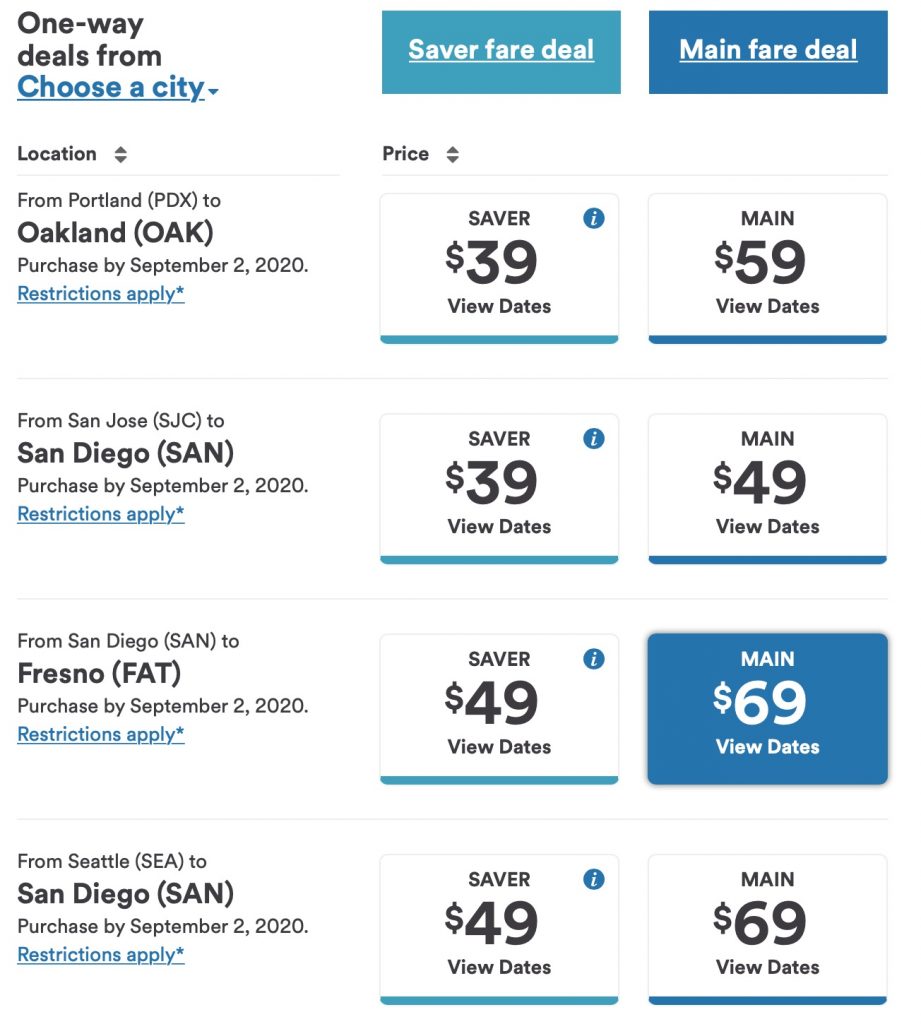The image size is (921, 1024).
Task: Switch to the Main fare deal tab
Action: pyautogui.click(x=768, y=51)
